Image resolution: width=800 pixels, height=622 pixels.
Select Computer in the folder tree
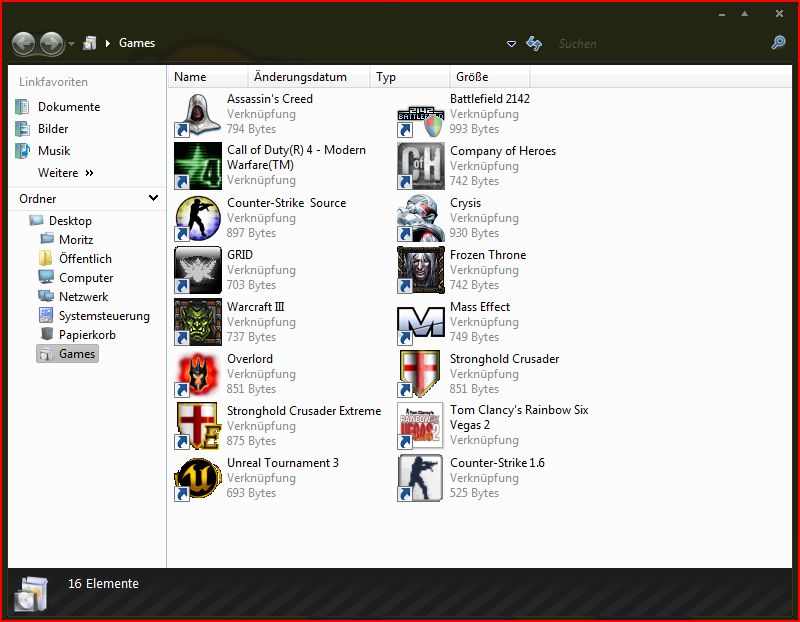[x=76, y=278]
